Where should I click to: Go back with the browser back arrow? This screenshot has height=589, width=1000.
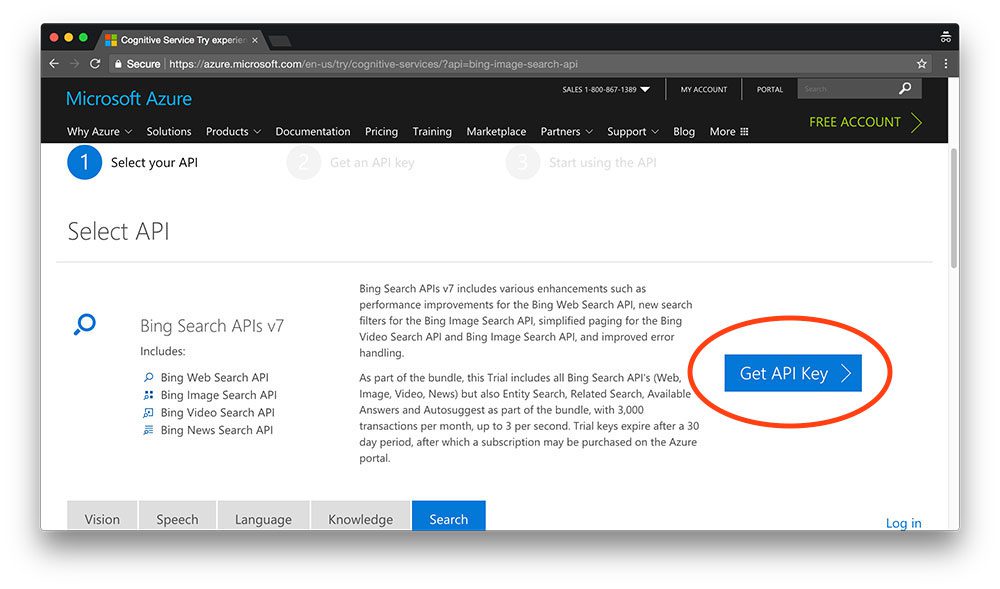(54, 64)
